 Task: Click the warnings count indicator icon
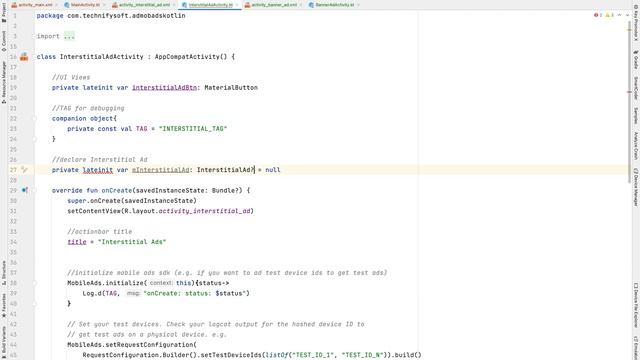tap(609, 15)
